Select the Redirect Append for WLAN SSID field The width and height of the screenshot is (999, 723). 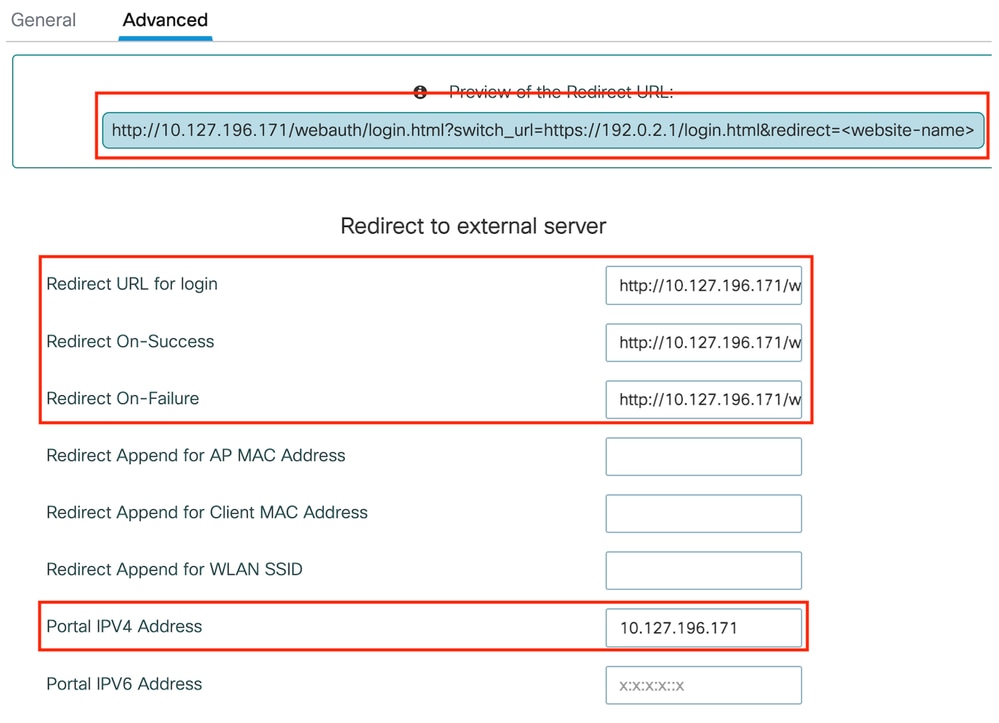703,570
